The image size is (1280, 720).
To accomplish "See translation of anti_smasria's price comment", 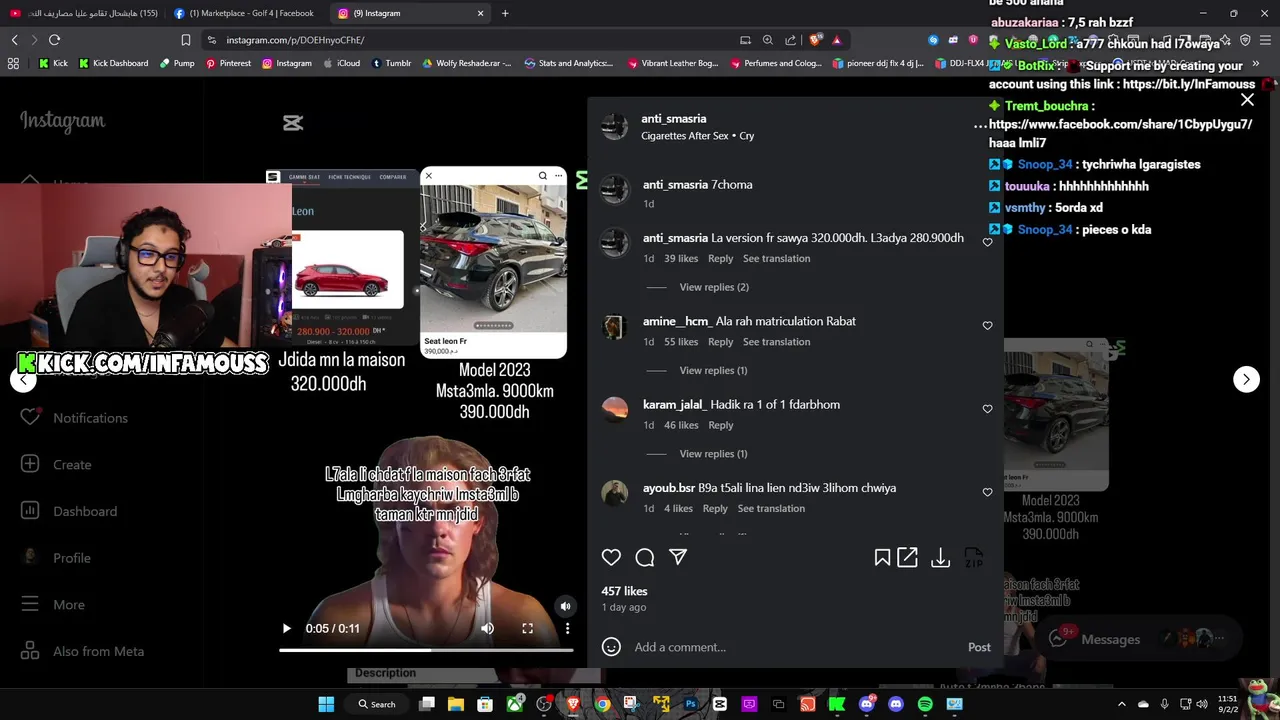I will click(776, 258).
